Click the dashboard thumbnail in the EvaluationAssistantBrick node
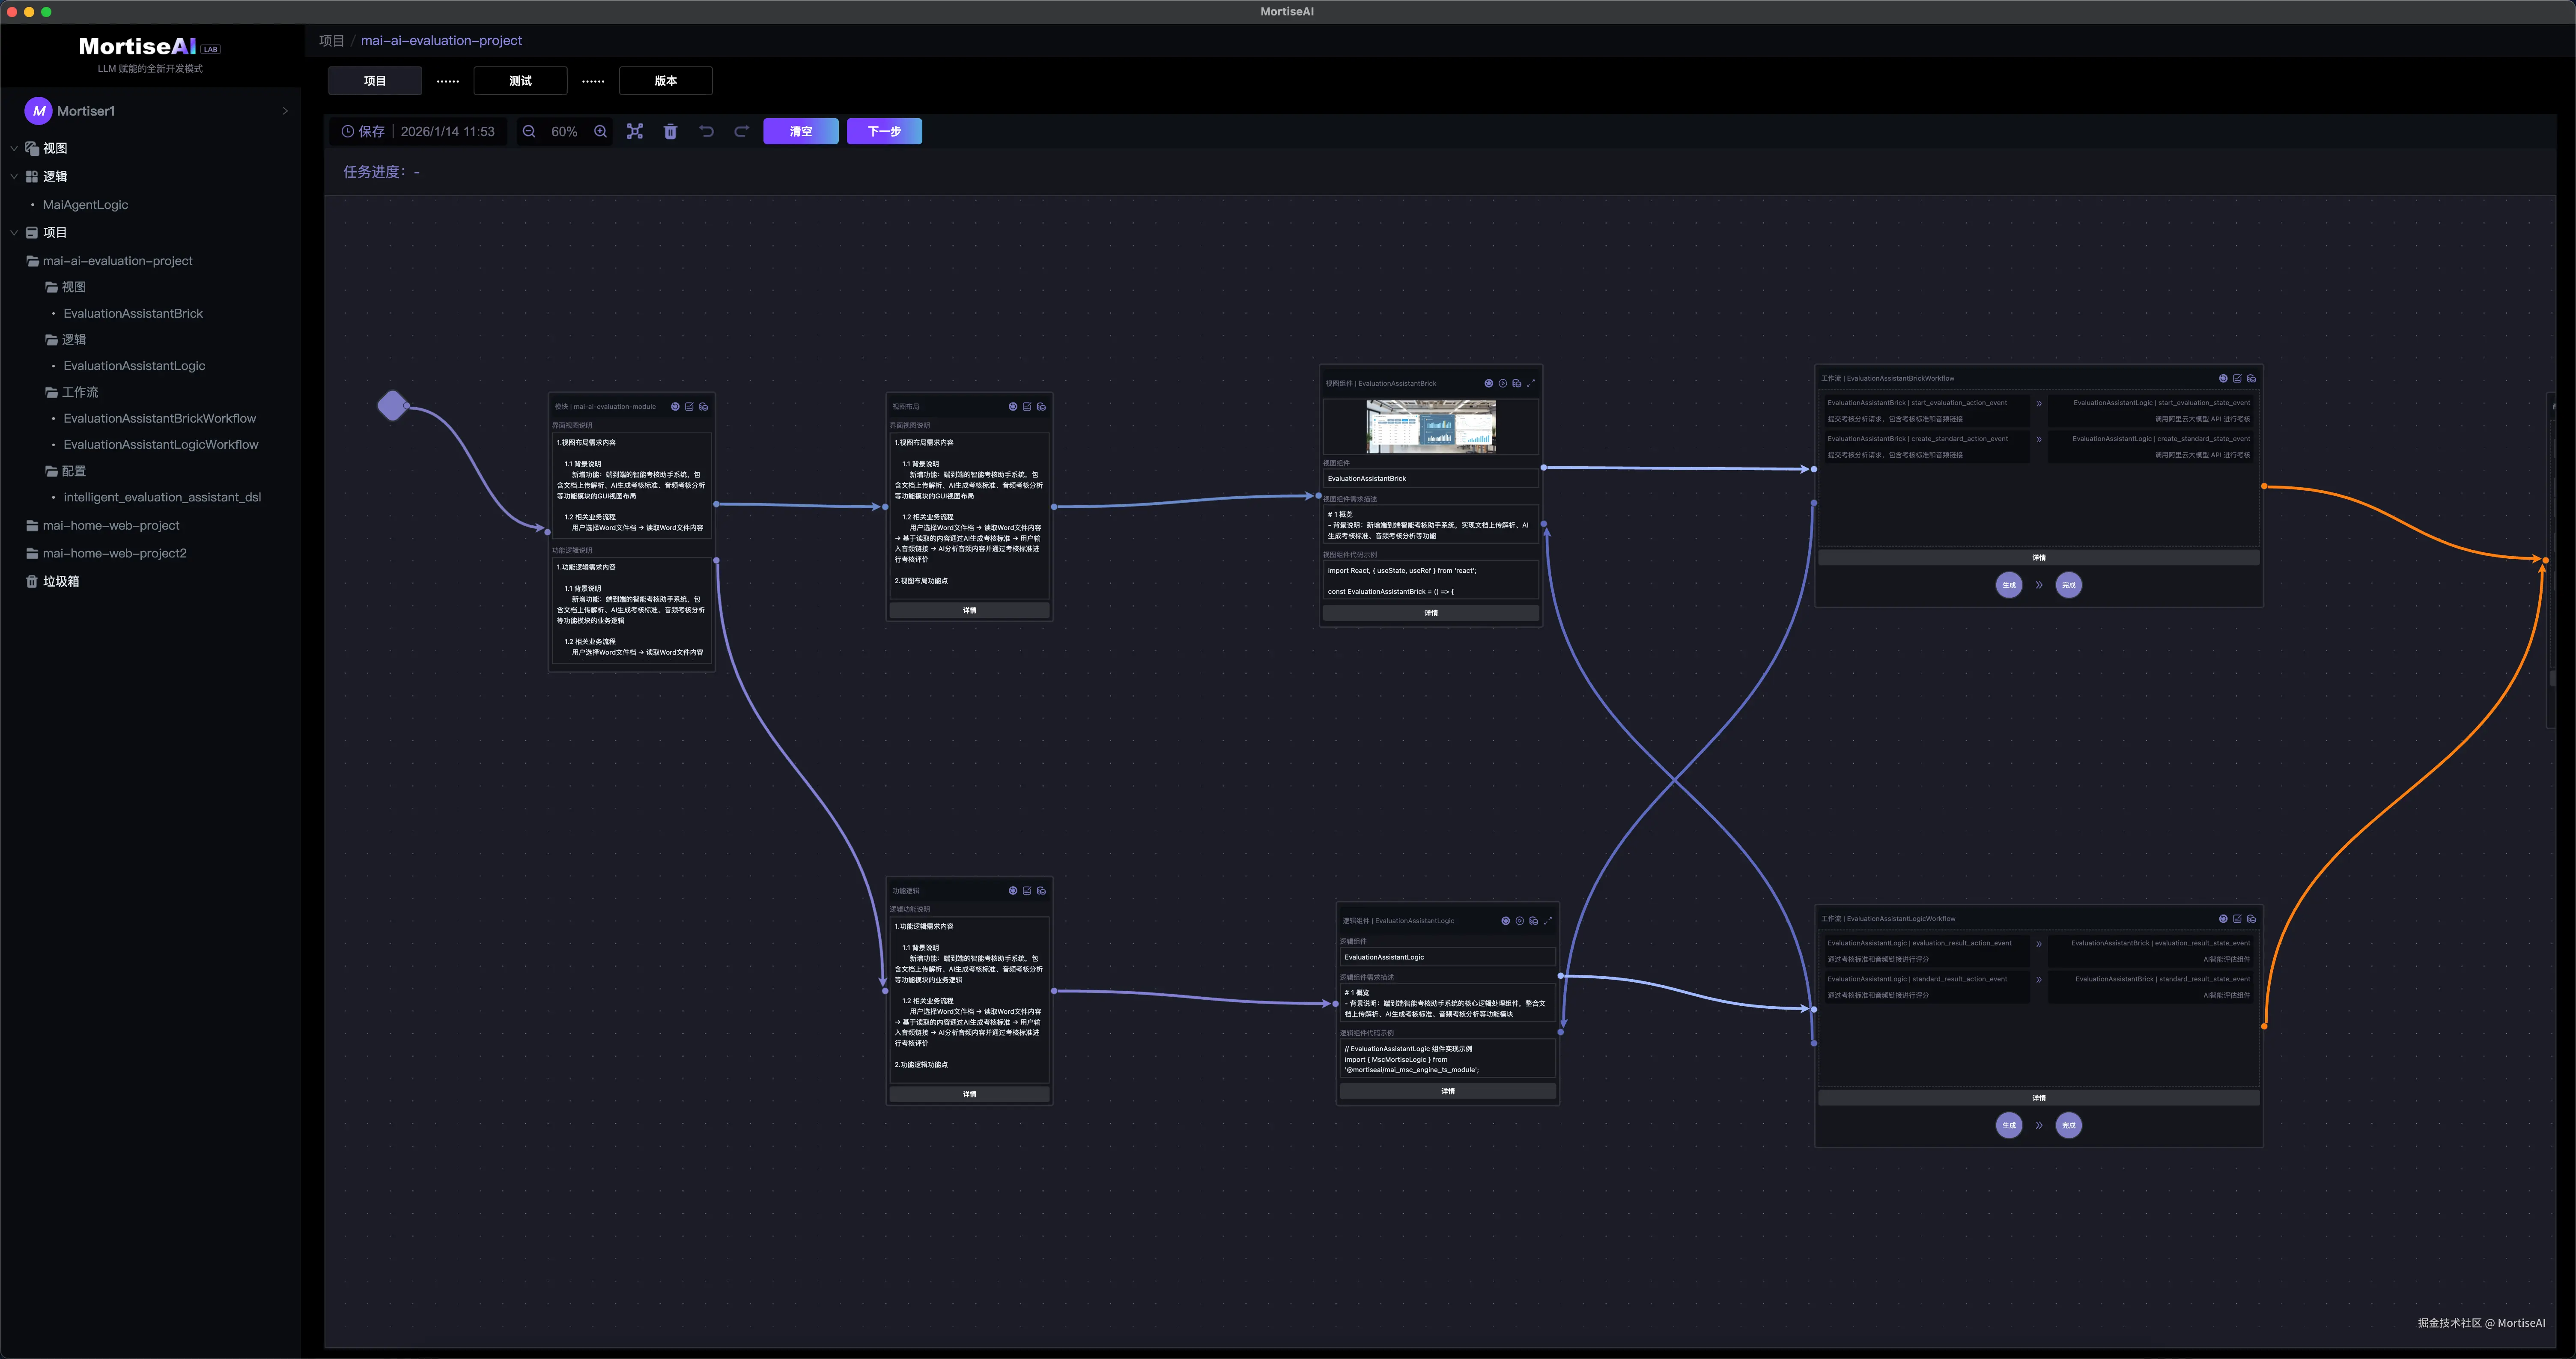 (1430, 426)
